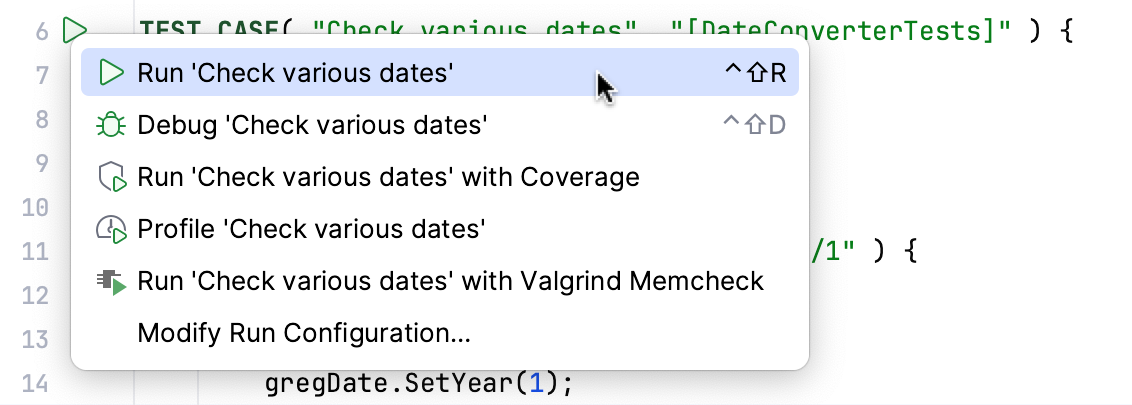This screenshot has width=1132, height=405.
Task: Click the Valgrind Memcheck icon in the menu
Action: coord(111,281)
